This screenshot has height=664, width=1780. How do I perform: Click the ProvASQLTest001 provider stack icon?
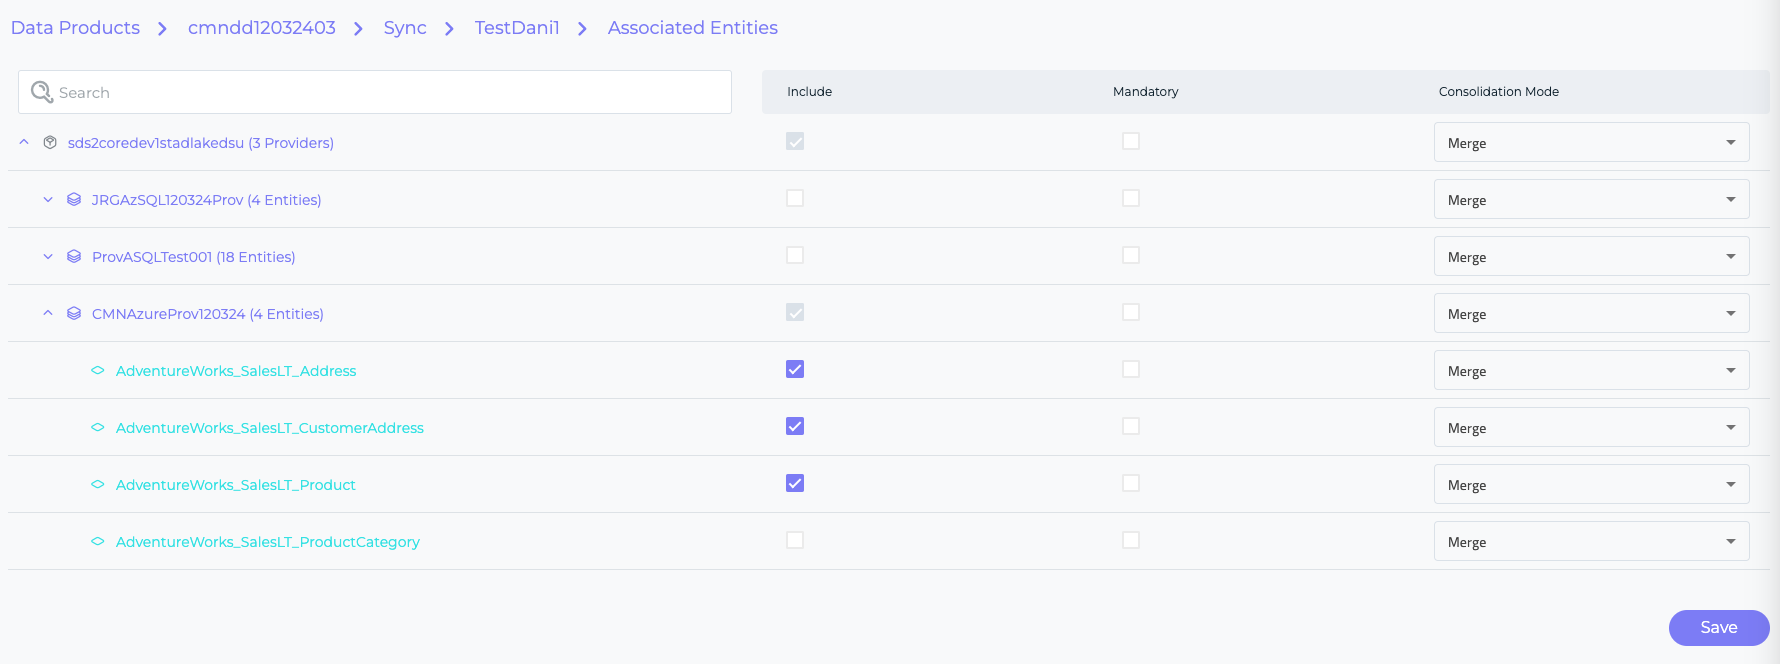[x=74, y=257]
